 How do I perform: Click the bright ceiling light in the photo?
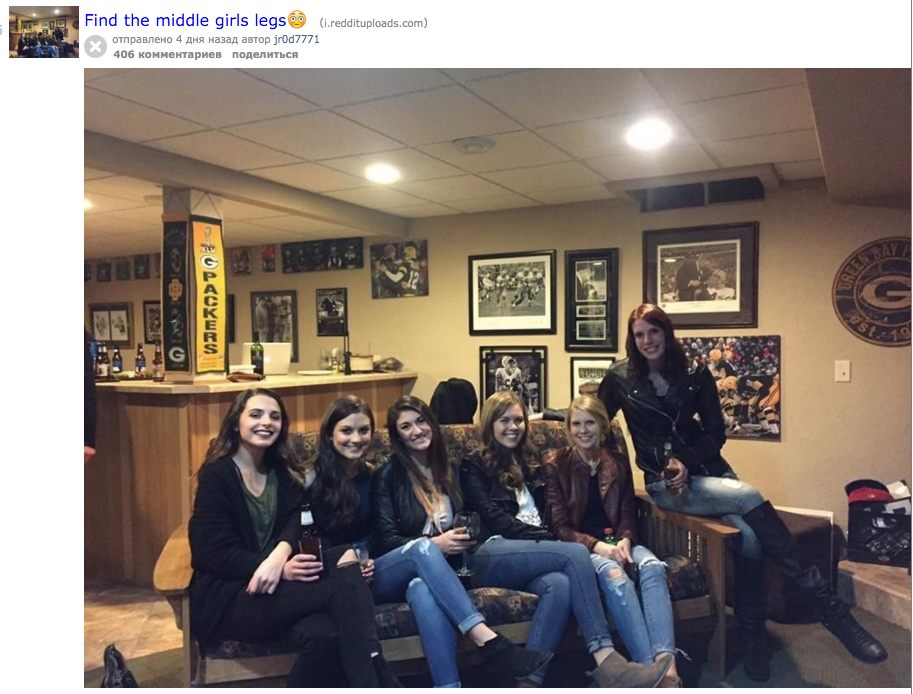coord(649,134)
